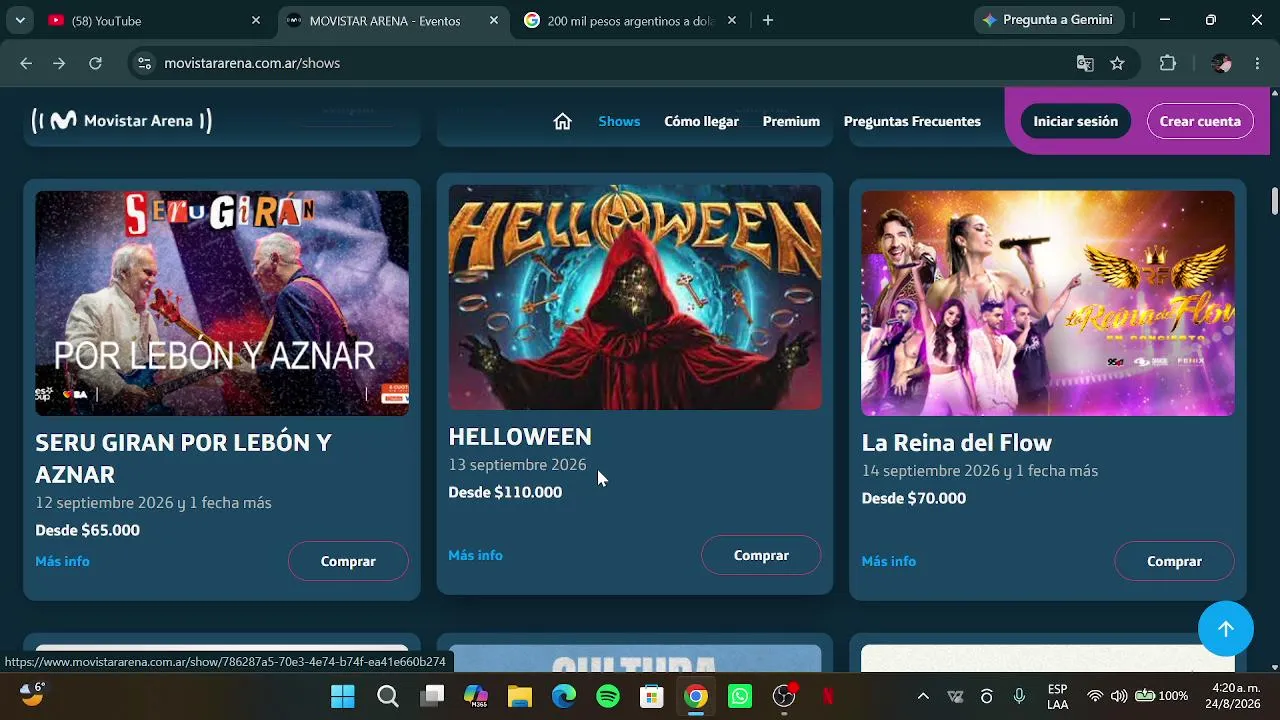Image resolution: width=1280 pixels, height=720 pixels.
Task: Open Task View on the taskbar
Action: [x=432, y=696]
